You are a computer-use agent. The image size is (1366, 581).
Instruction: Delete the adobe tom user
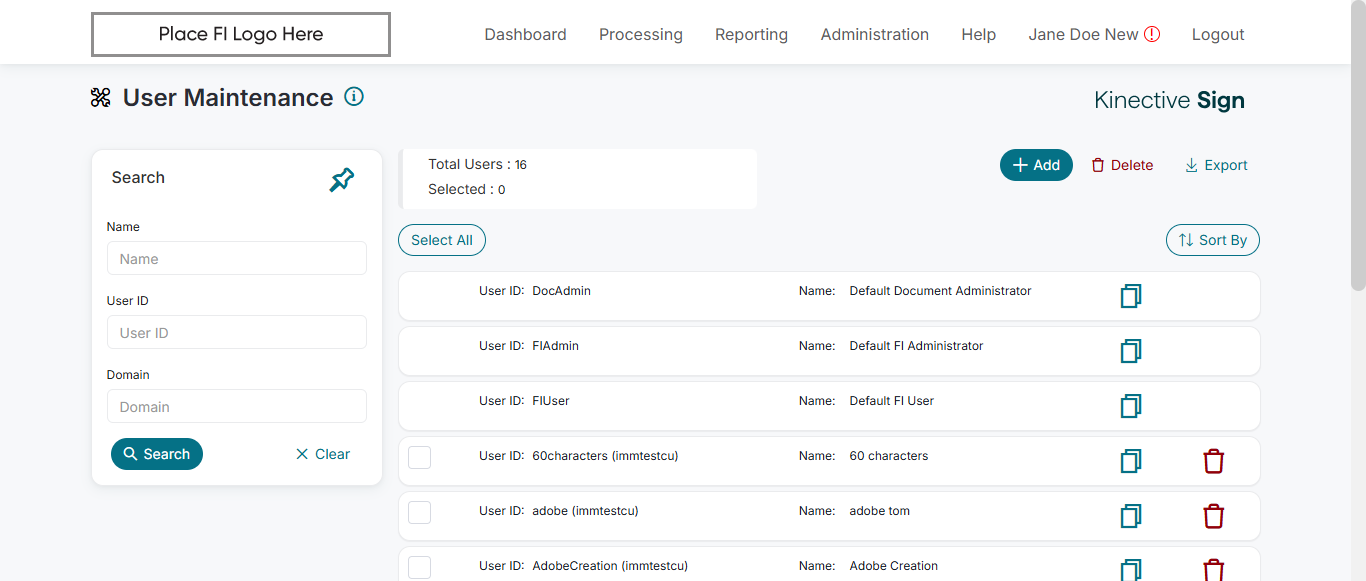coord(1213,516)
